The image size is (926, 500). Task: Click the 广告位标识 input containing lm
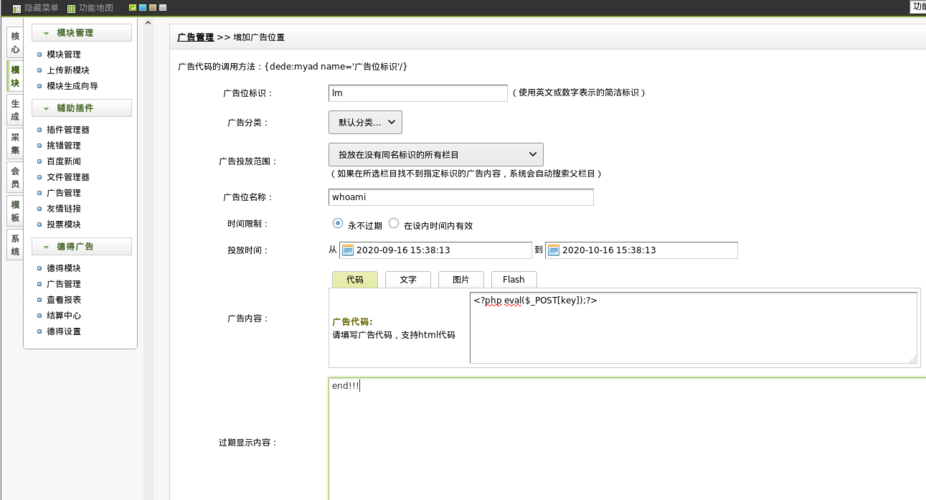(x=418, y=93)
